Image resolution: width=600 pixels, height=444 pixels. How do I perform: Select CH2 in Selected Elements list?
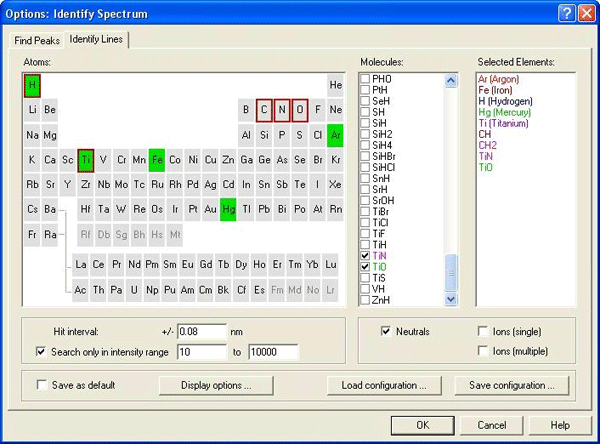(488, 145)
